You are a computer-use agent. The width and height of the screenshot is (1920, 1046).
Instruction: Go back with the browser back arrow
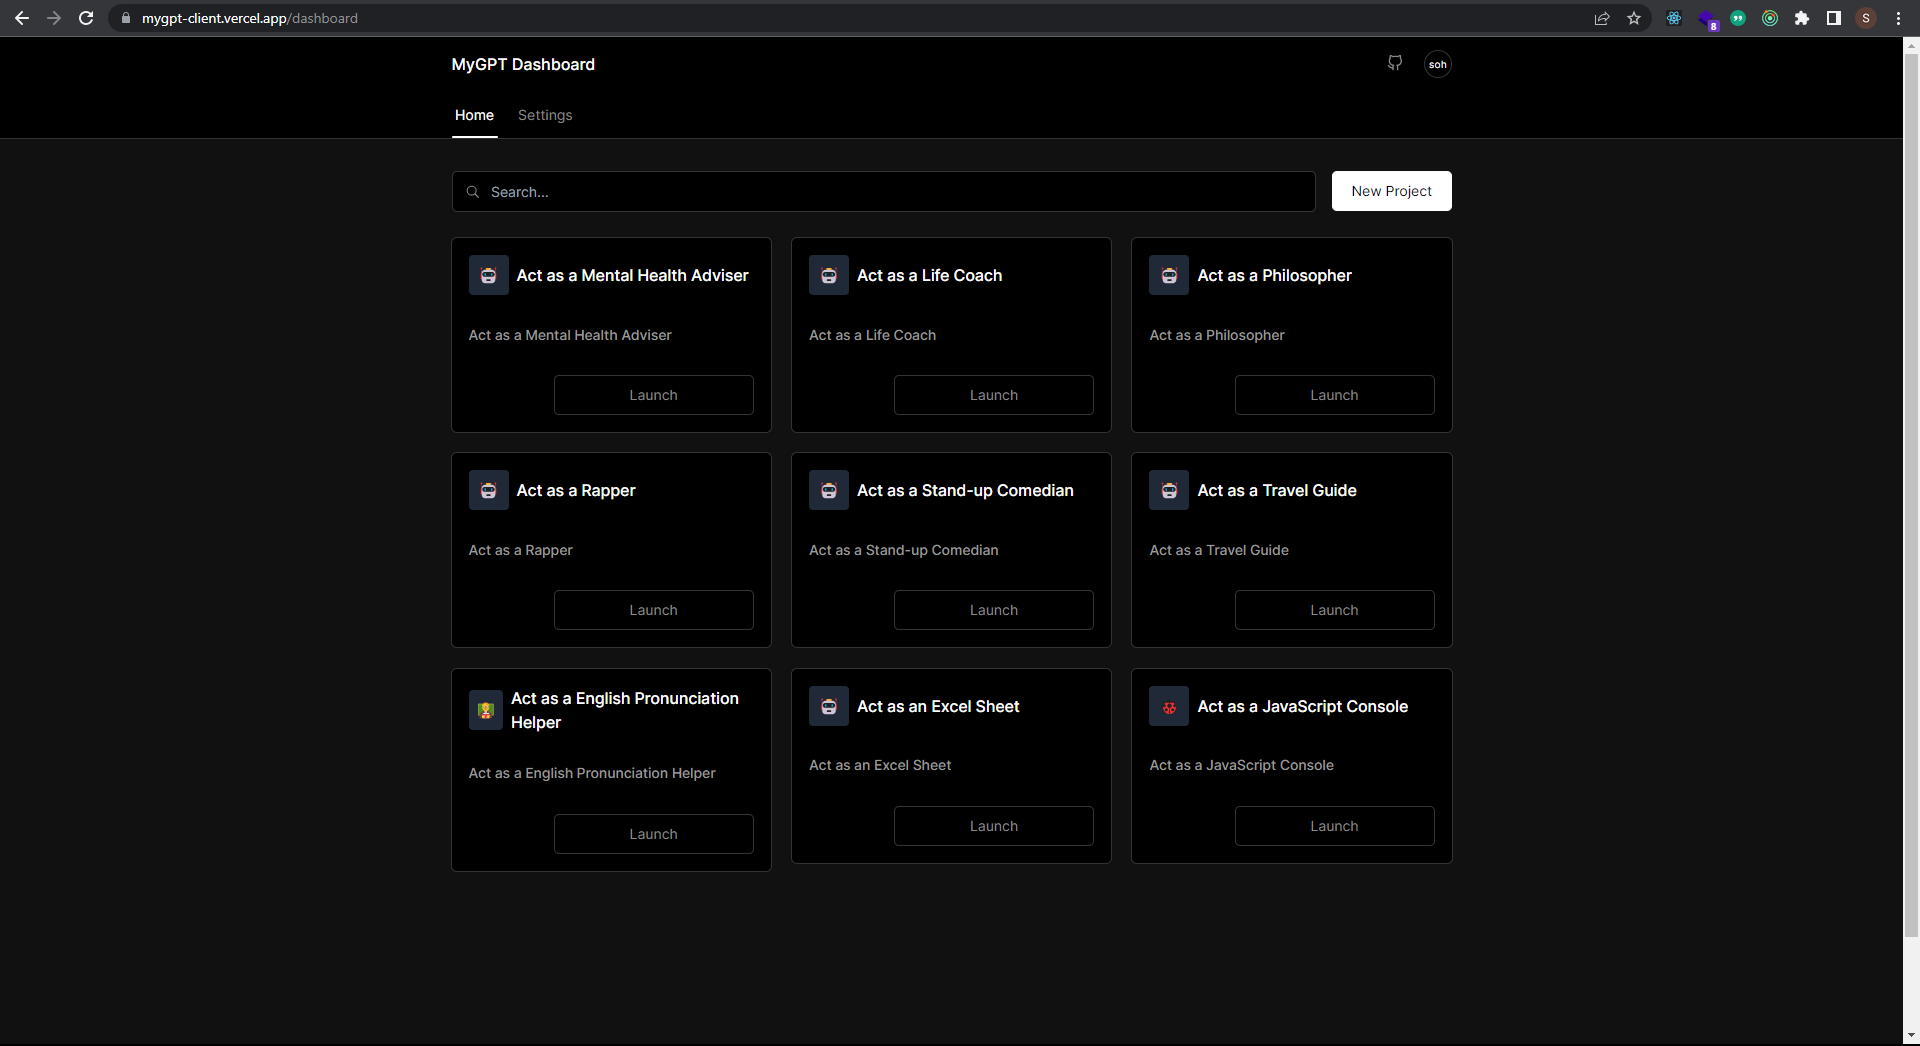[22, 18]
